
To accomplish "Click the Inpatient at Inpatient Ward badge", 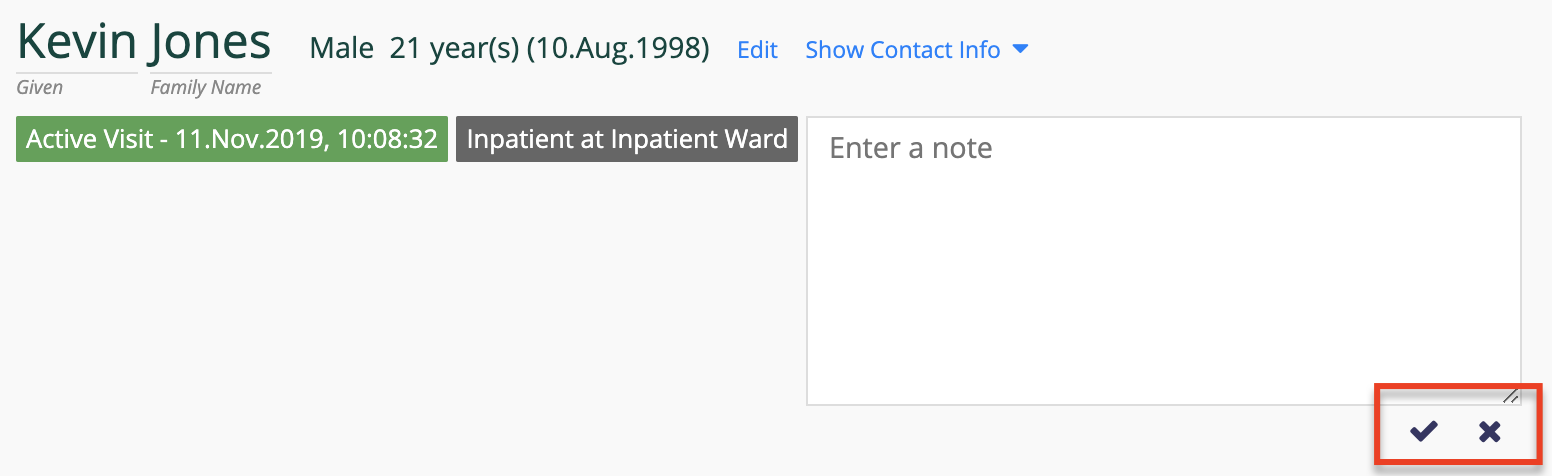I will [x=626, y=139].
